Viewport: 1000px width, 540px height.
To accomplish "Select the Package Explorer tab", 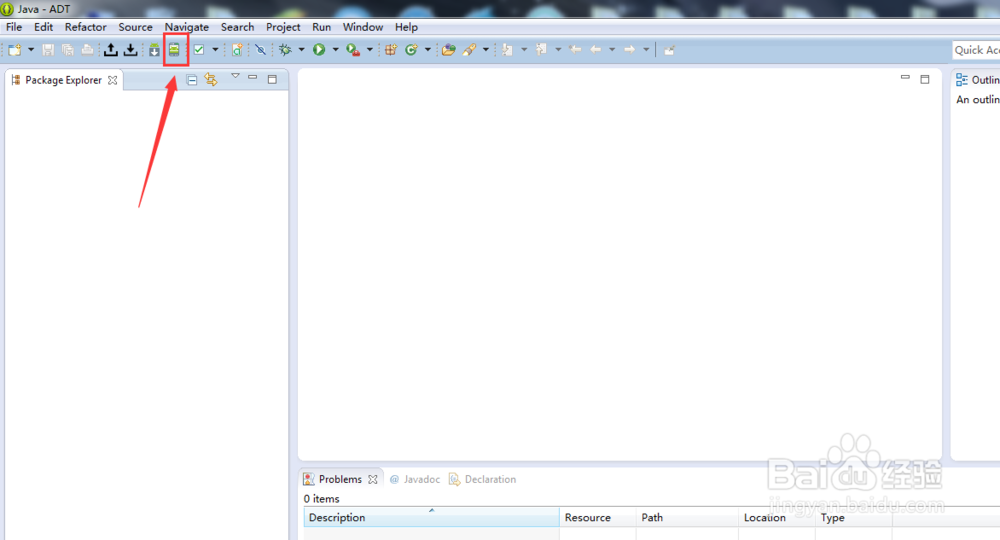I will [x=63, y=80].
